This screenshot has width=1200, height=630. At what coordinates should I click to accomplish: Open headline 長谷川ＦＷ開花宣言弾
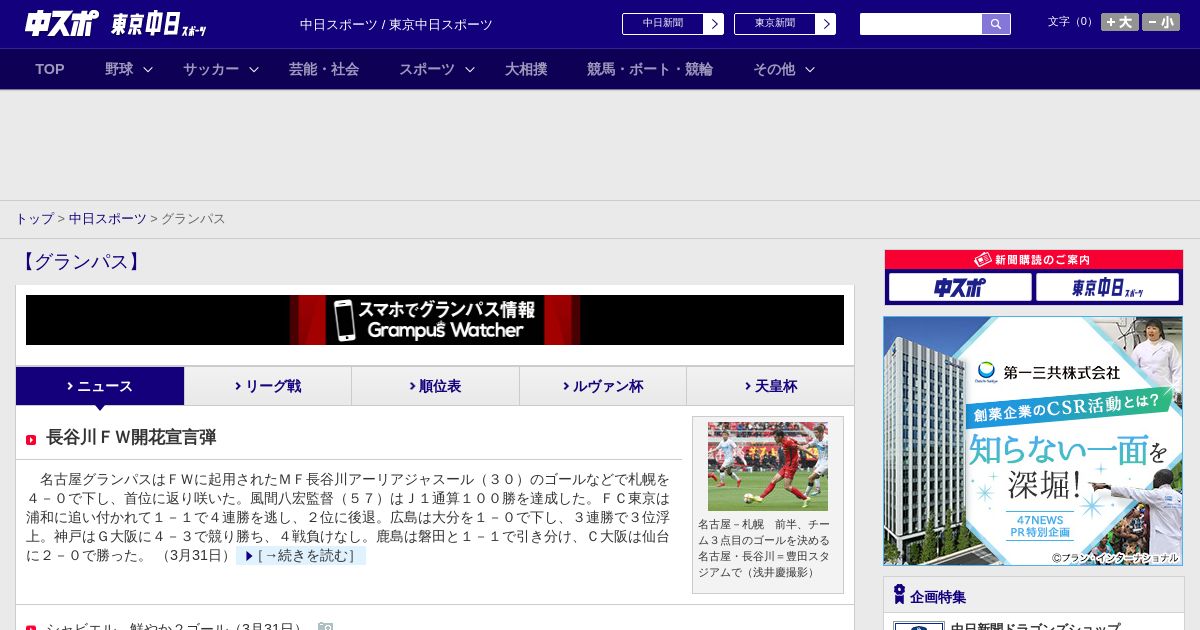click(131, 437)
